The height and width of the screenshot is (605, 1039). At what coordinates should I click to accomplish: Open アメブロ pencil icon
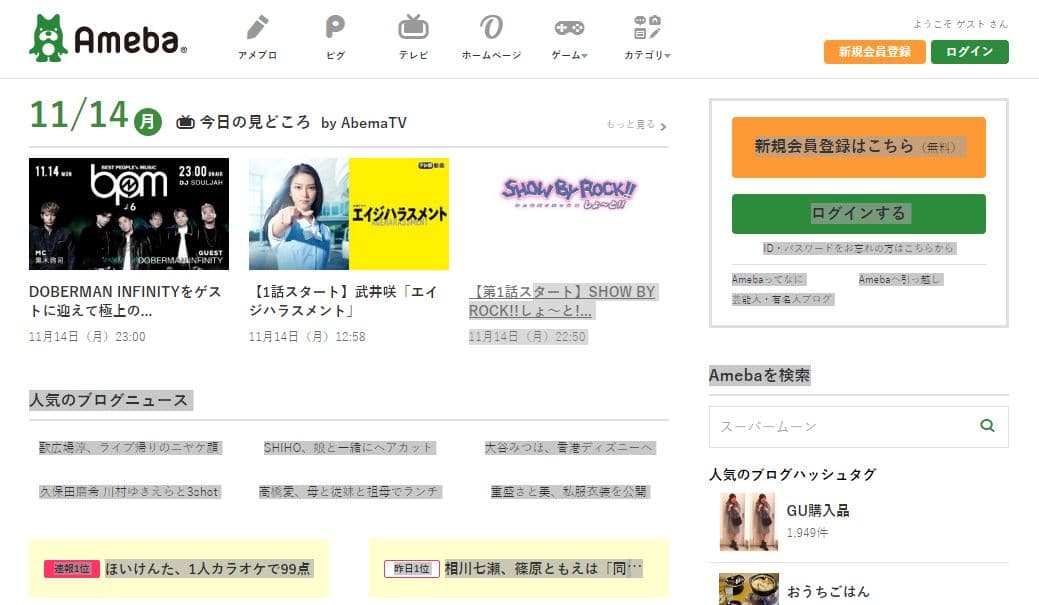click(x=257, y=27)
